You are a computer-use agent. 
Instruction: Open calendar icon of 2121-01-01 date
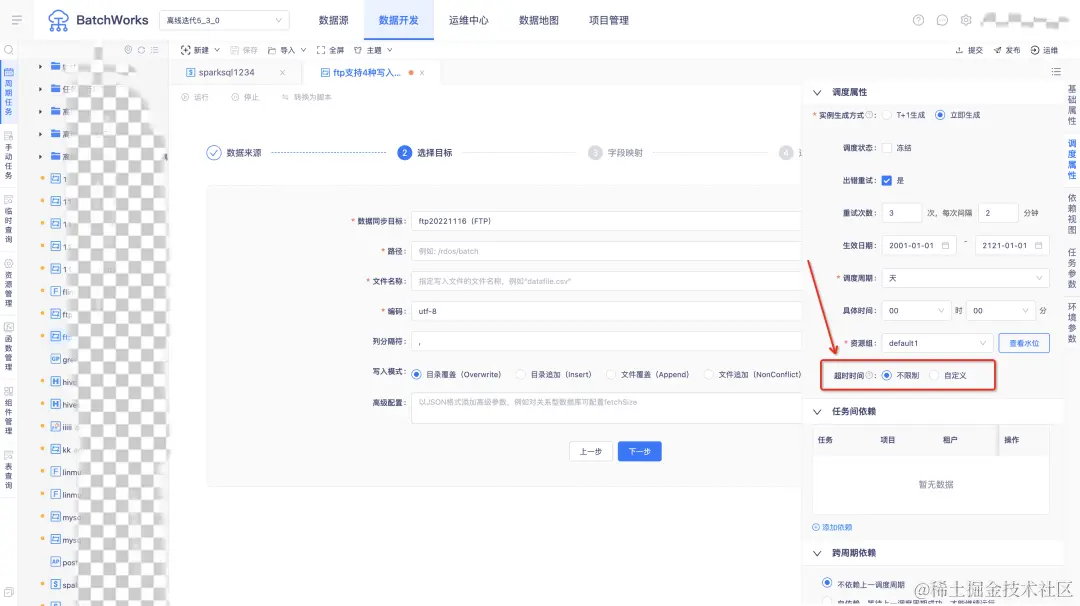click(1038, 245)
